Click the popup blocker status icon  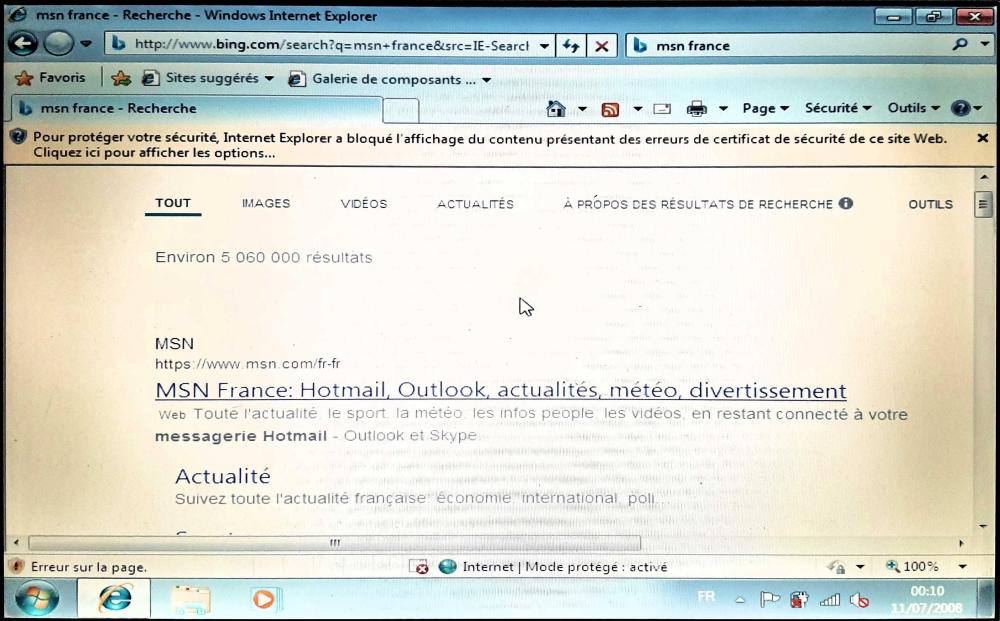click(419, 567)
